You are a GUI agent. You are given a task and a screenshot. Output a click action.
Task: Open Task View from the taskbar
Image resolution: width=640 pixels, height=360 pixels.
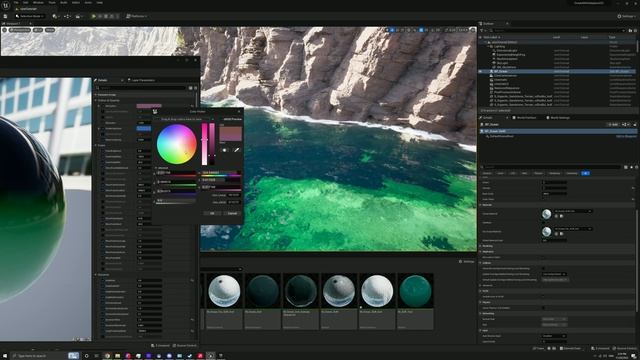(97, 356)
